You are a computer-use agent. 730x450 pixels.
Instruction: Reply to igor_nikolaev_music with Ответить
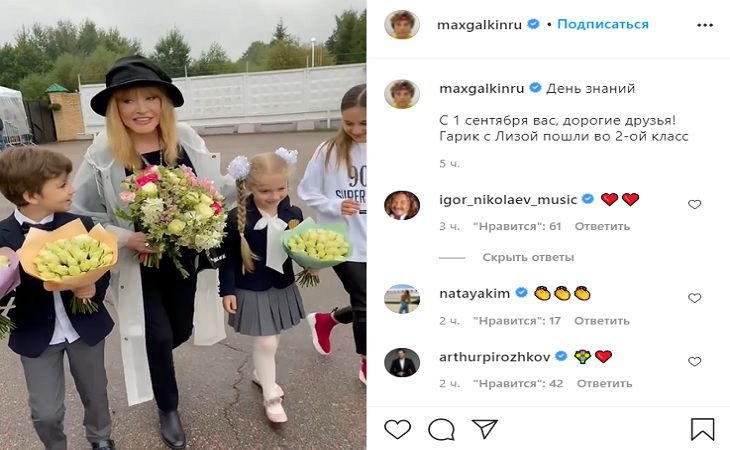point(602,226)
